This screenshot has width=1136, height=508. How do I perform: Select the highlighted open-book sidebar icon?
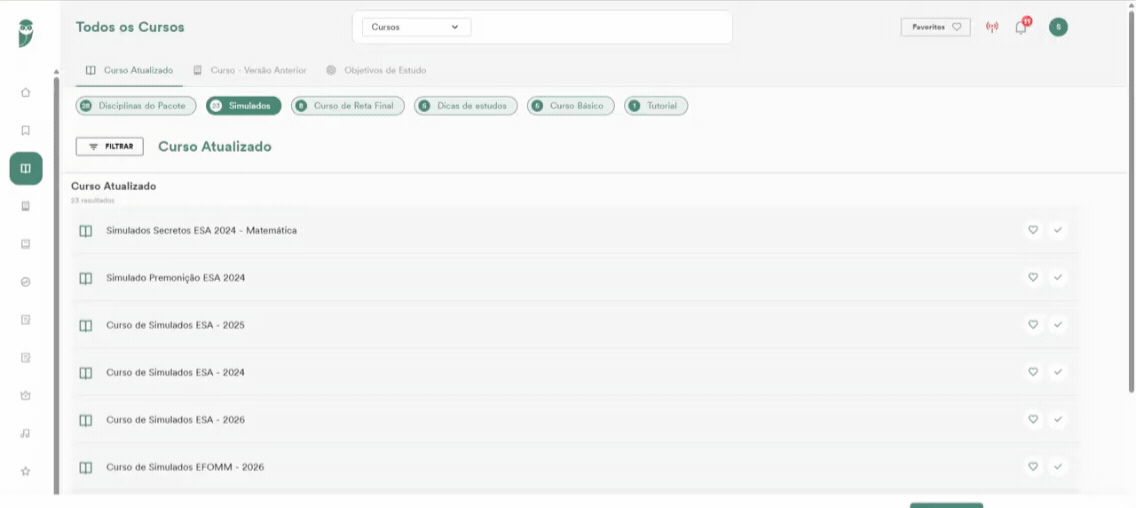pyautogui.click(x=26, y=169)
